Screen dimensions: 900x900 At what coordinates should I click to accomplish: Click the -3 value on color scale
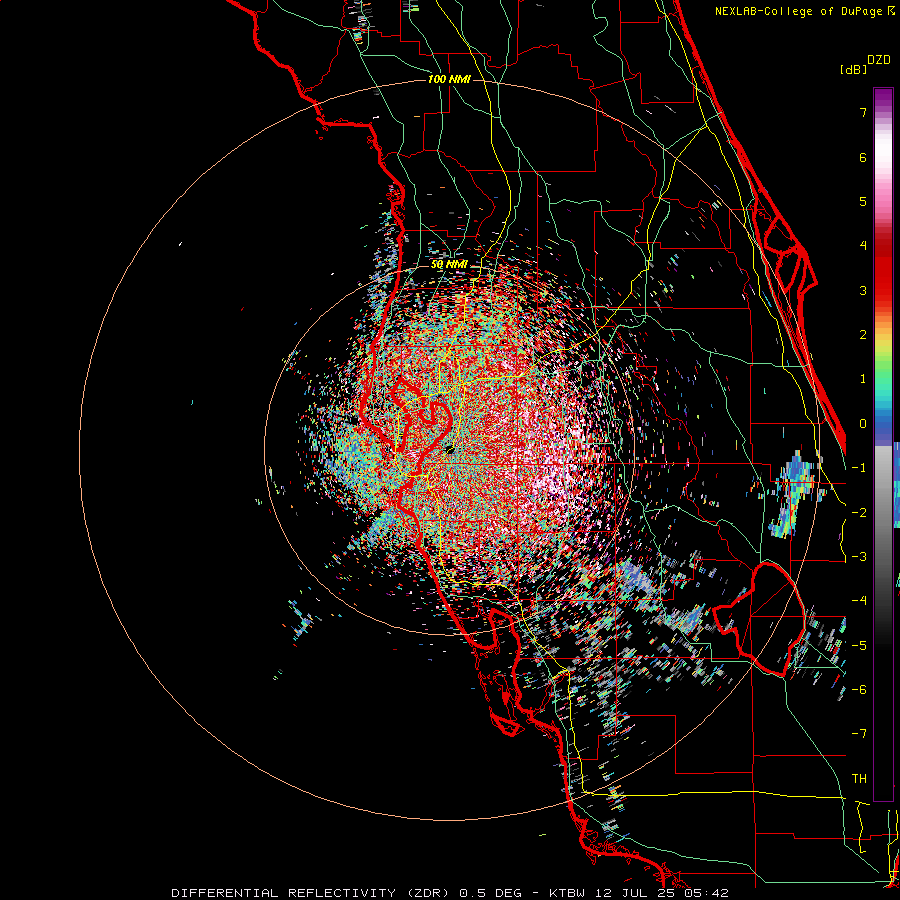point(859,557)
